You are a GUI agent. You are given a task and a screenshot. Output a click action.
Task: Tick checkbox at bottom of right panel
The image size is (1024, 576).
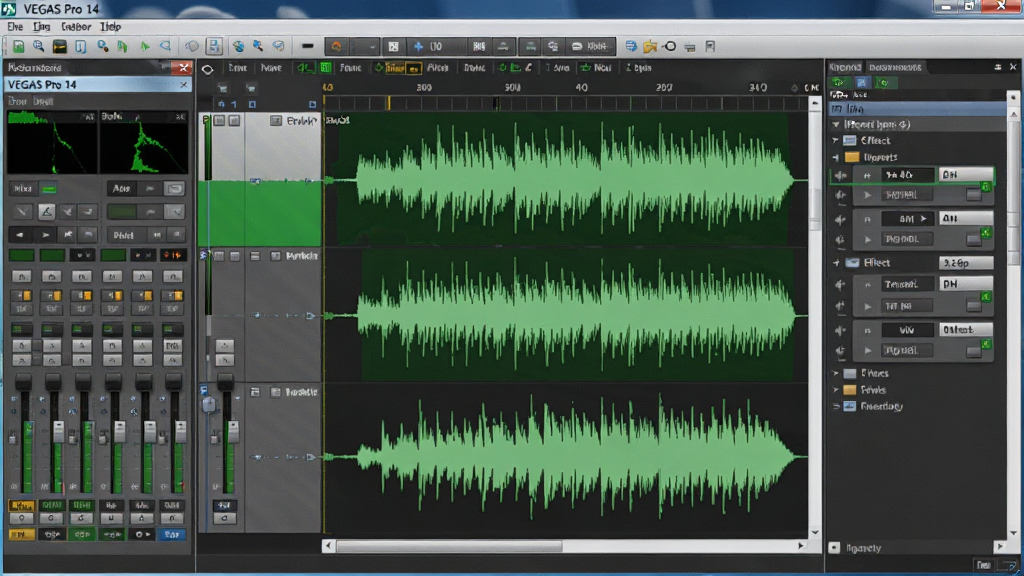[x=835, y=547]
